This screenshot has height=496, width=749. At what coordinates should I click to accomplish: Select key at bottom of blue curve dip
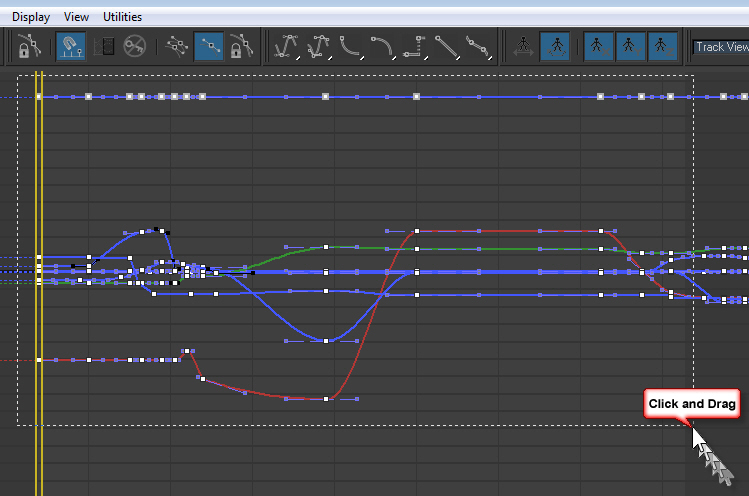pos(326,341)
